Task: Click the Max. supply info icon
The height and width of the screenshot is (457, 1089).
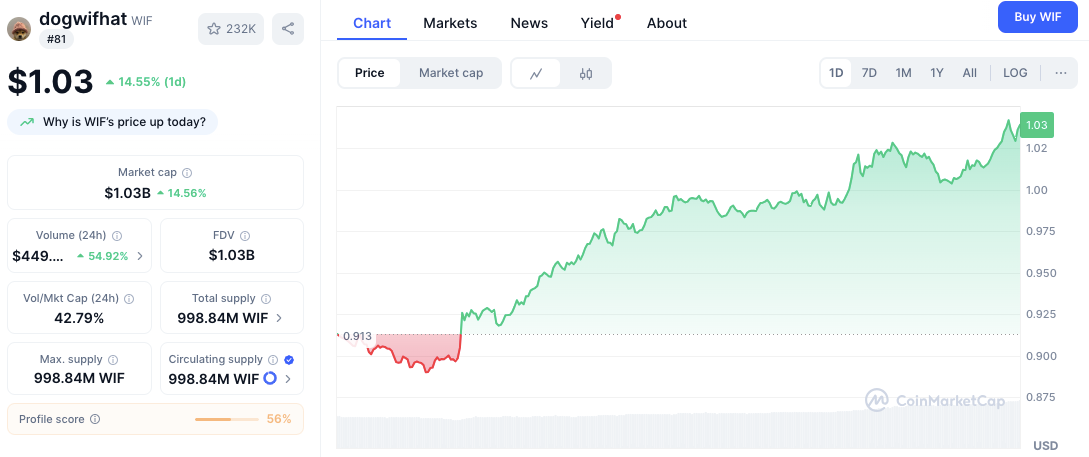Action: [112, 360]
